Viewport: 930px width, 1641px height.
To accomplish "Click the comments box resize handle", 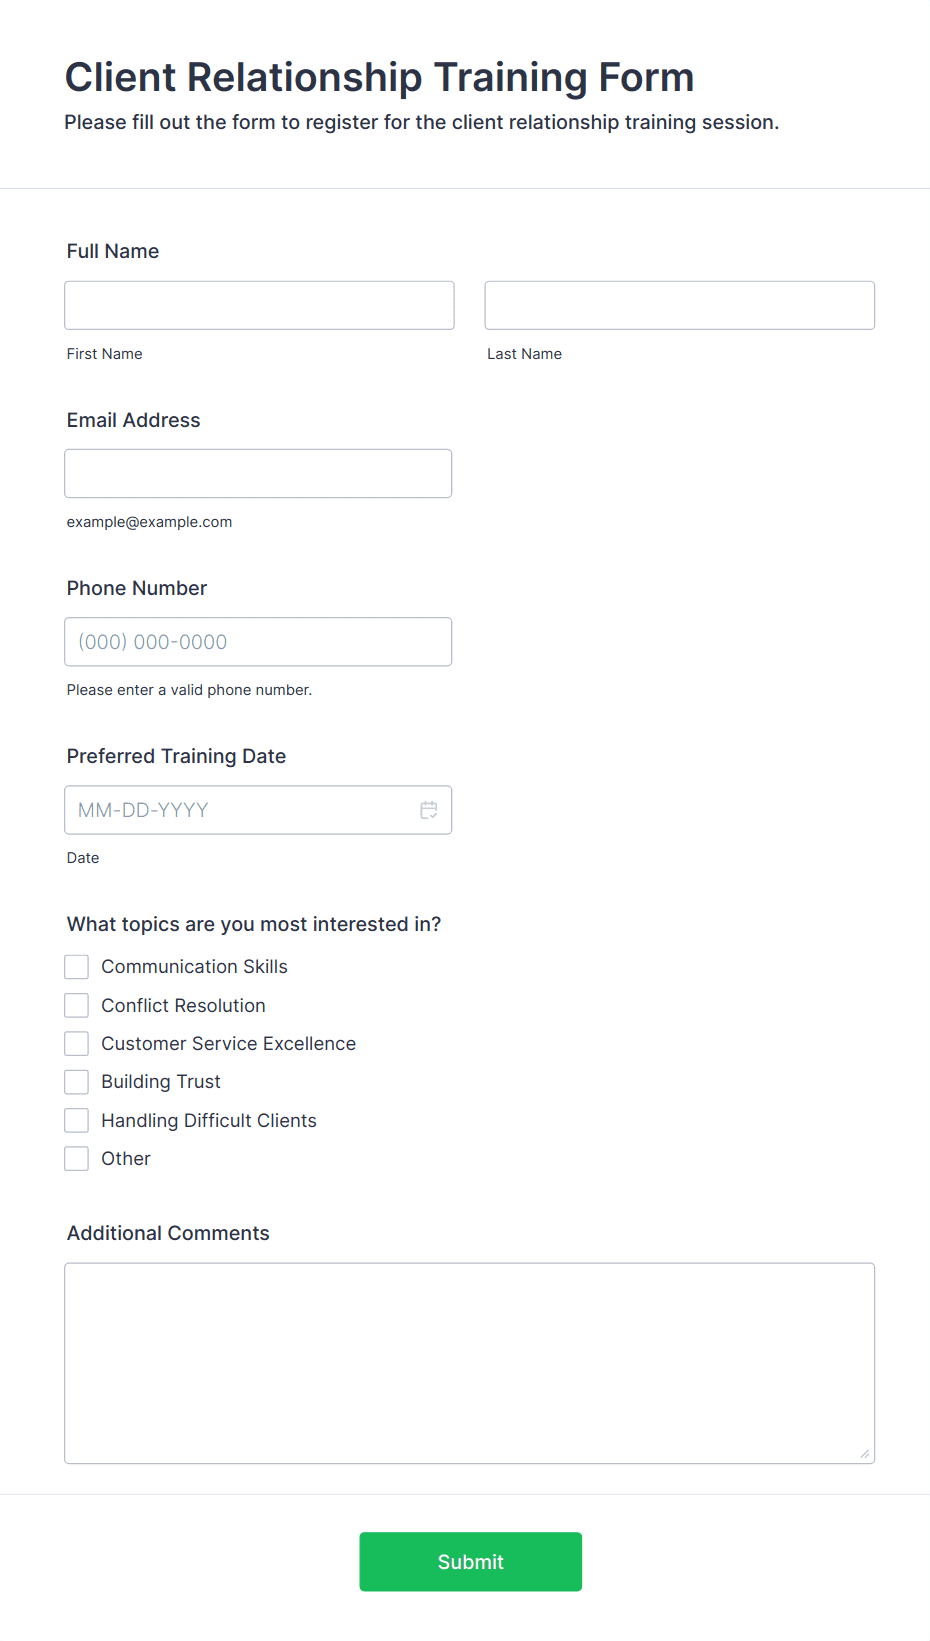I will [865, 1454].
